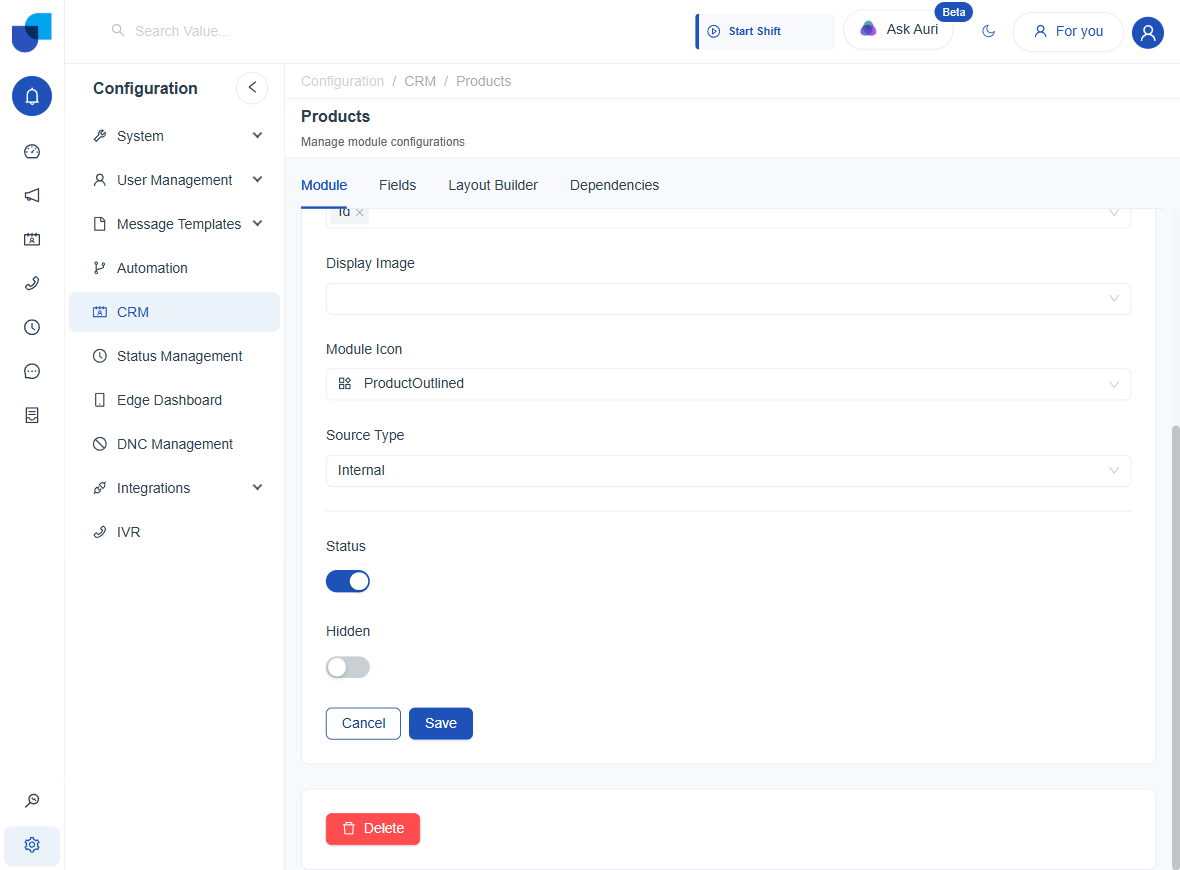Collapse the Configuration sidebar panel
This screenshot has height=870, width=1180.
[x=252, y=87]
